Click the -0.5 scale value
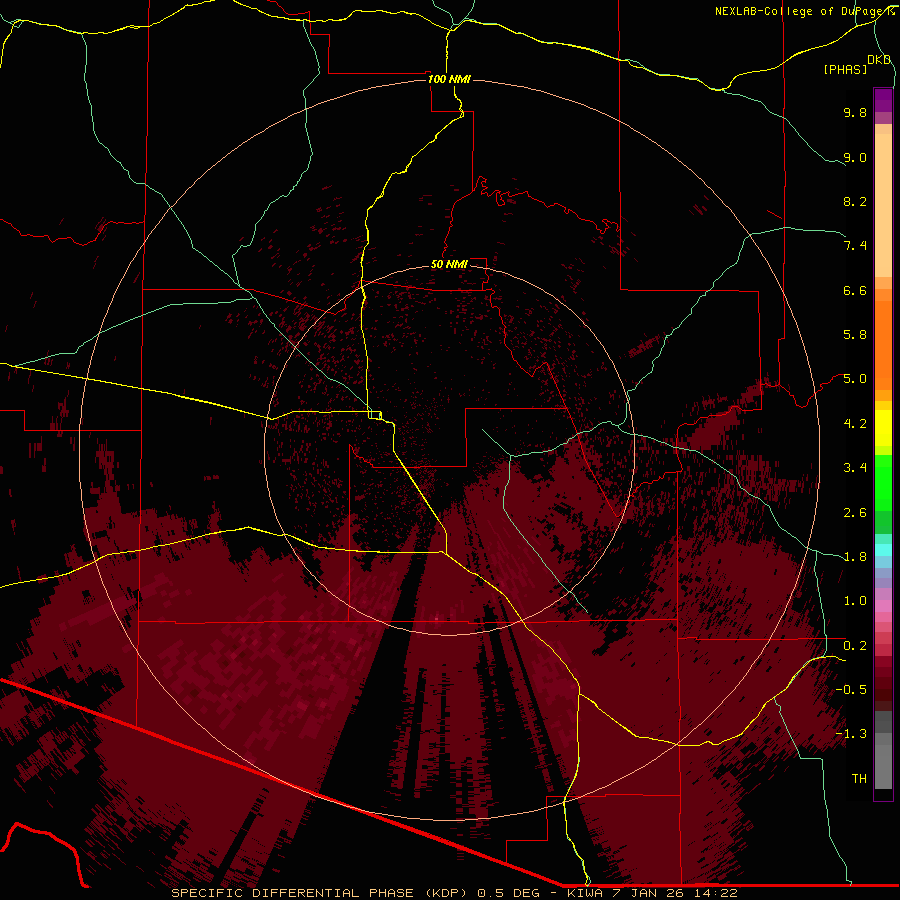 tap(851, 690)
